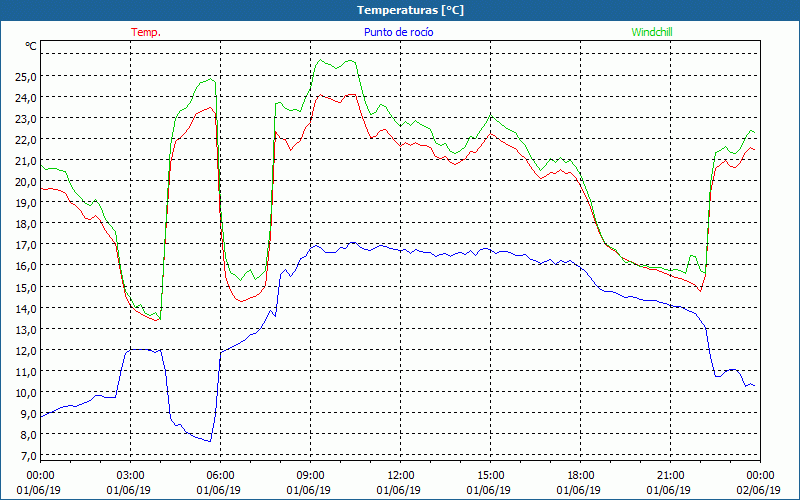Click the 25,0 y-axis value

[x=27, y=76]
